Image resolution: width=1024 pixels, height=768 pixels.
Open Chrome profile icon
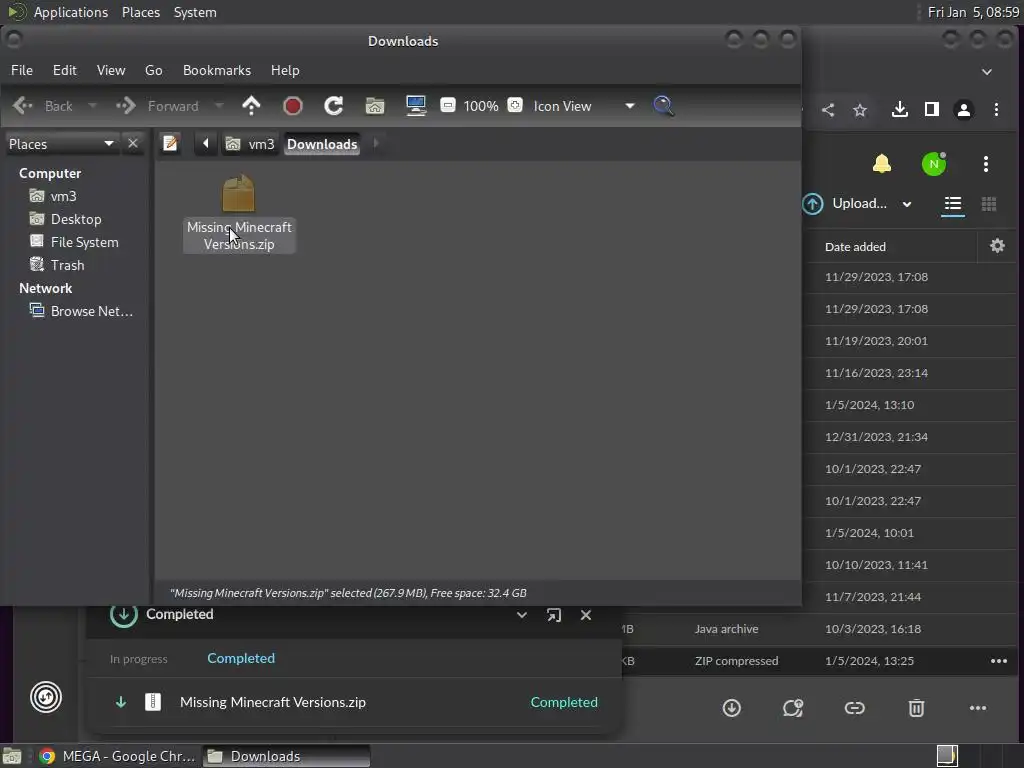pyautogui.click(x=963, y=109)
